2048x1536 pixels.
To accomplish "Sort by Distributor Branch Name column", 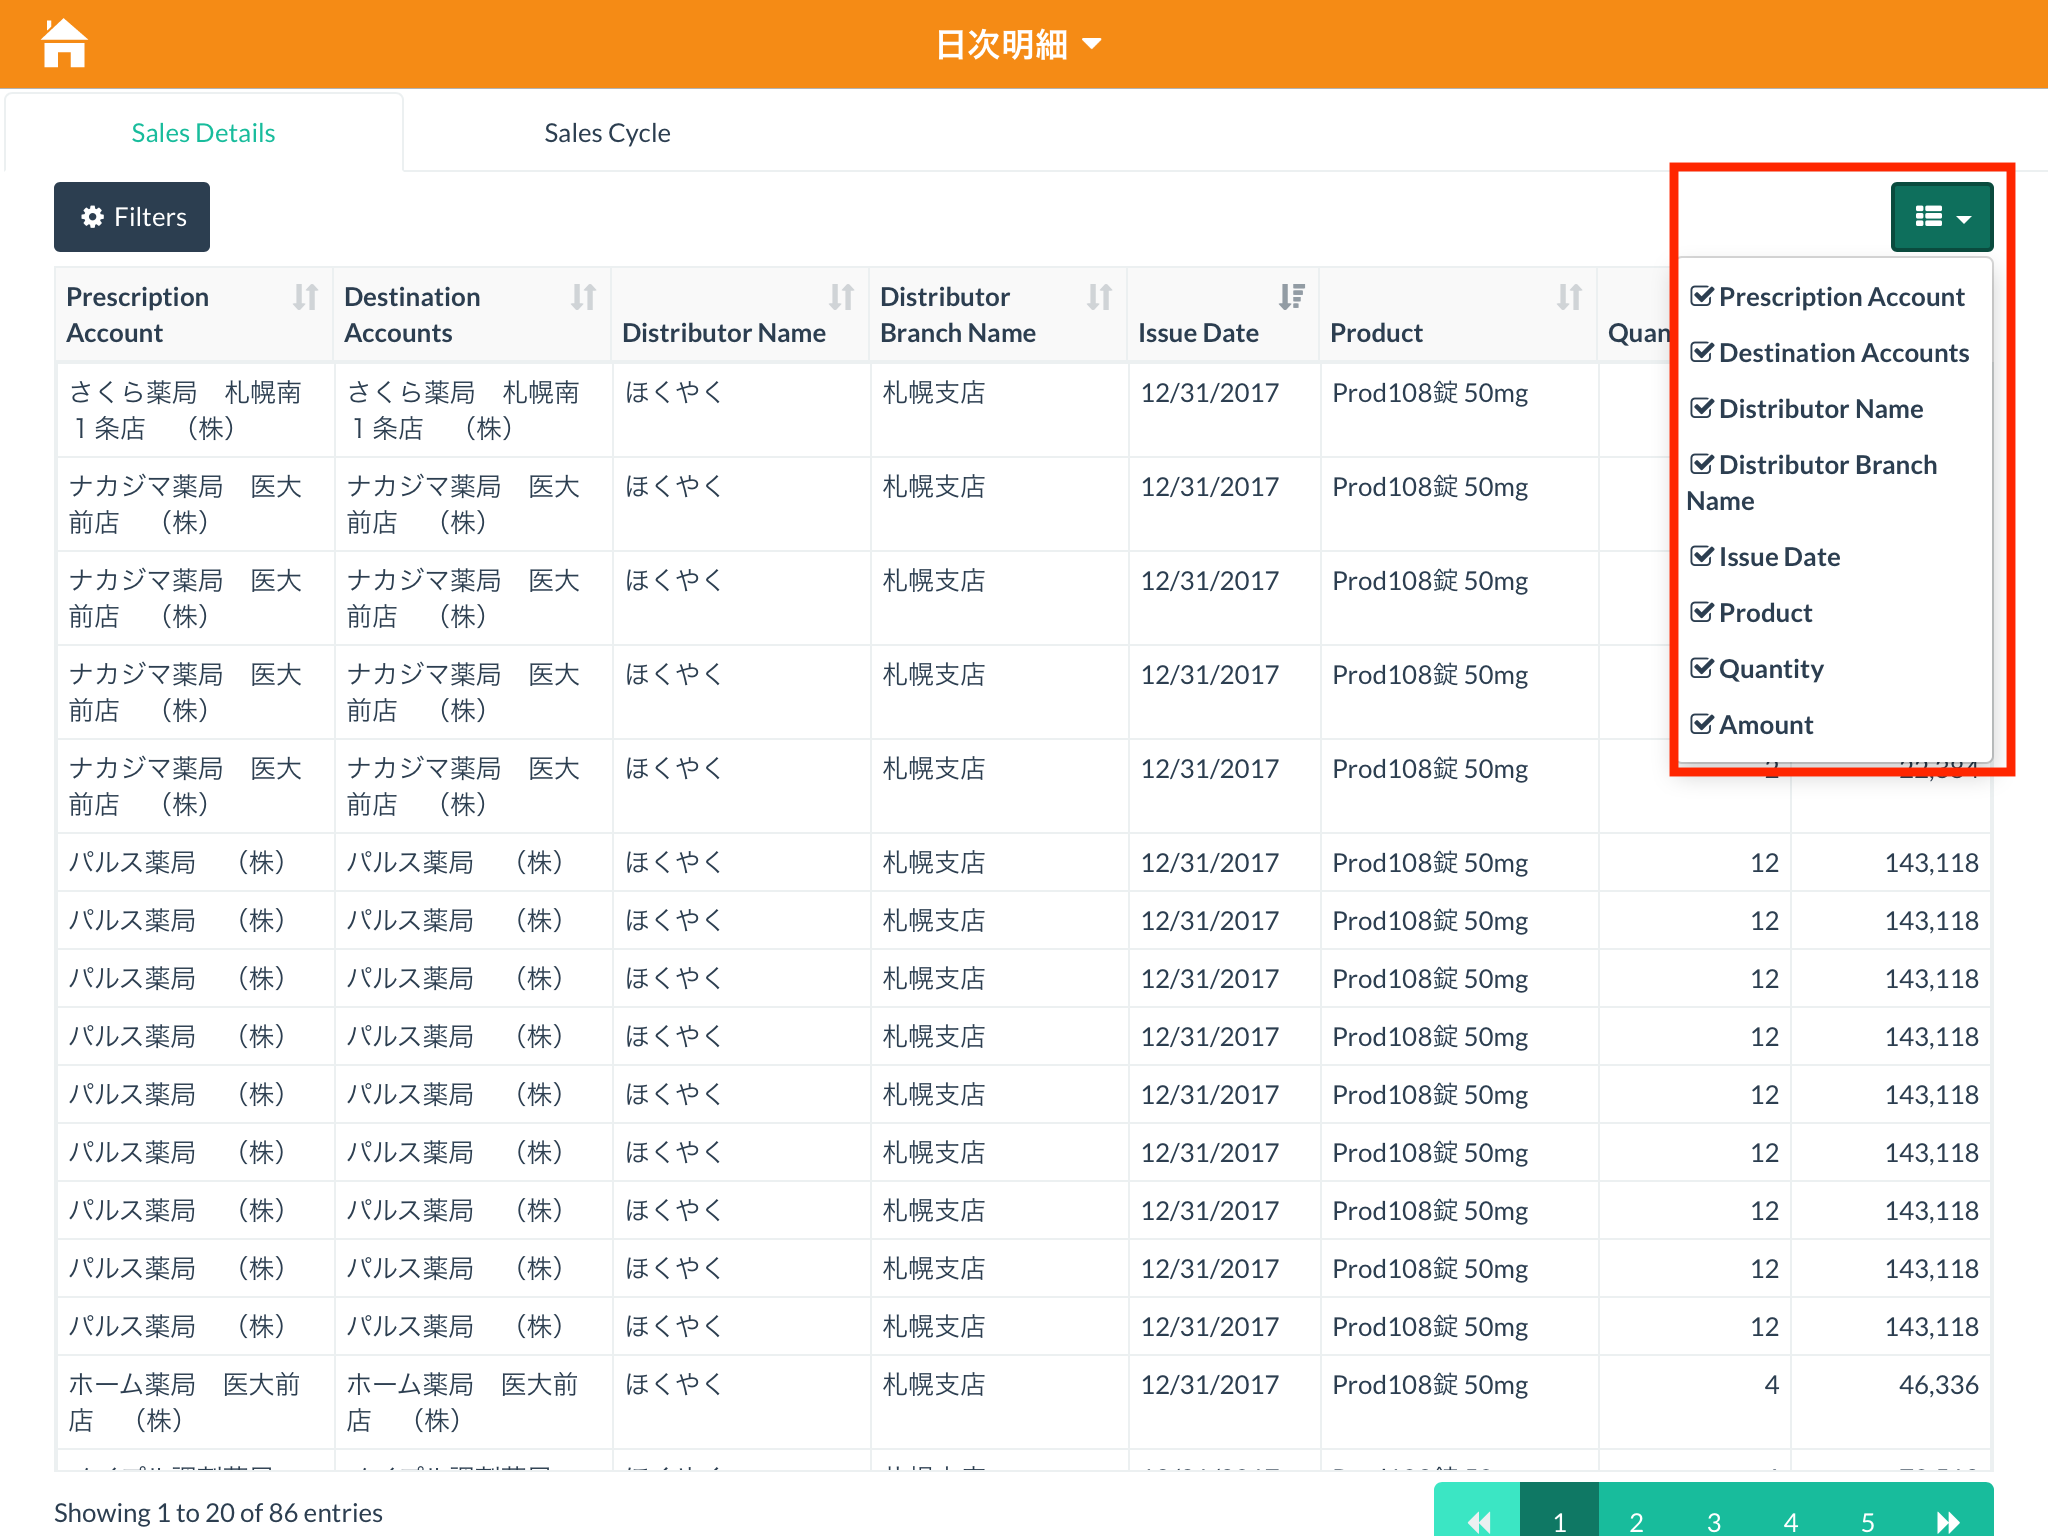I will click(1099, 297).
